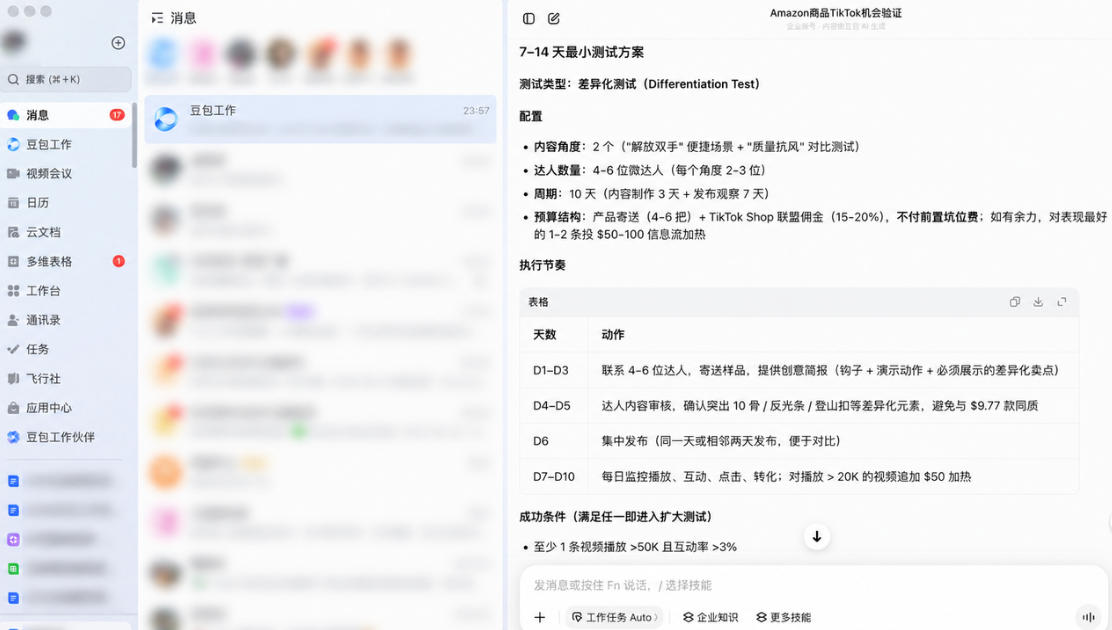Open the 工作任务 Auto dropdown
The width and height of the screenshot is (1112, 630).
point(614,617)
